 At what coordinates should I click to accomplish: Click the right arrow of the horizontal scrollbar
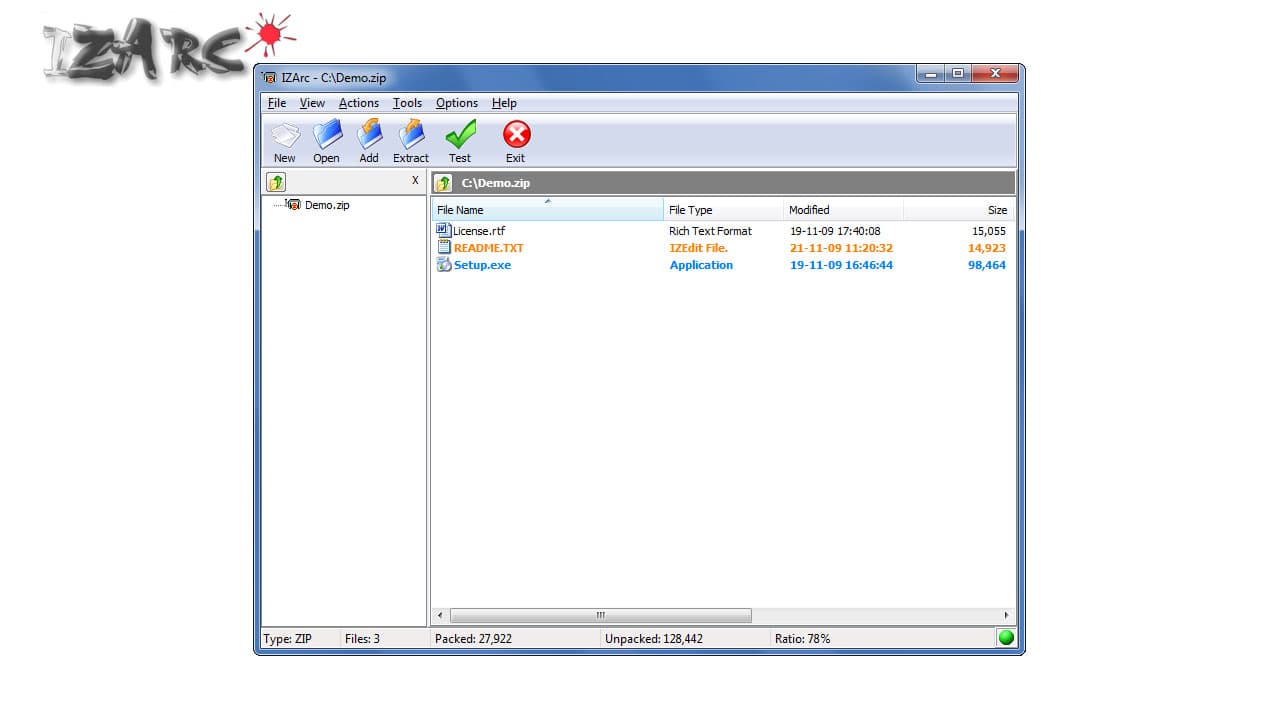click(x=1006, y=615)
